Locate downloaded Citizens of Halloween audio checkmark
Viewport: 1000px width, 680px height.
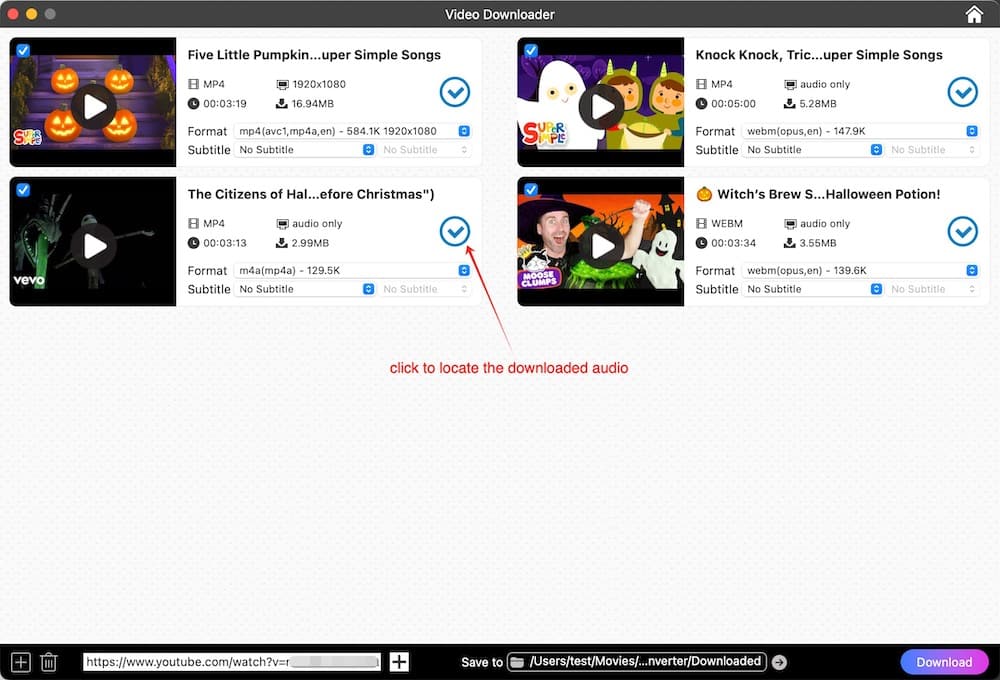click(455, 231)
